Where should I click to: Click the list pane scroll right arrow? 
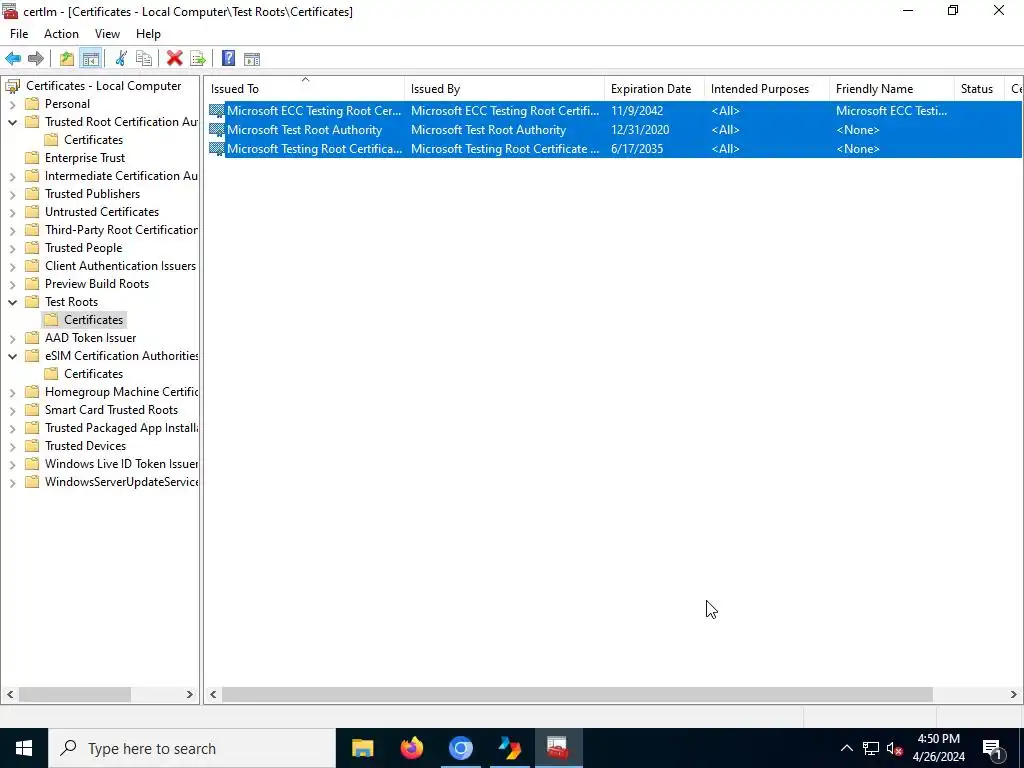pos(1014,695)
